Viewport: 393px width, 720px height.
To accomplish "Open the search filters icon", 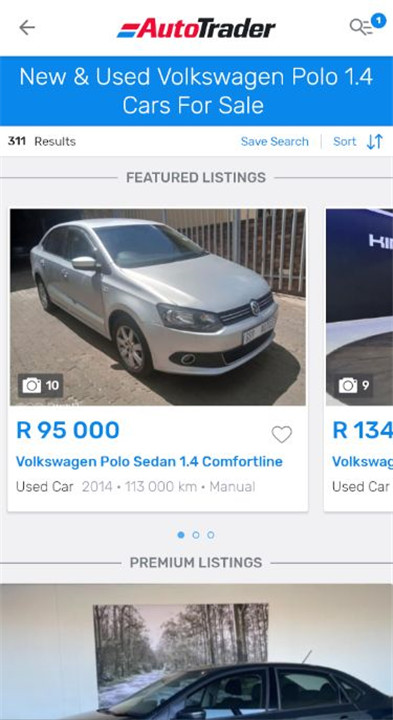I will click(x=361, y=28).
